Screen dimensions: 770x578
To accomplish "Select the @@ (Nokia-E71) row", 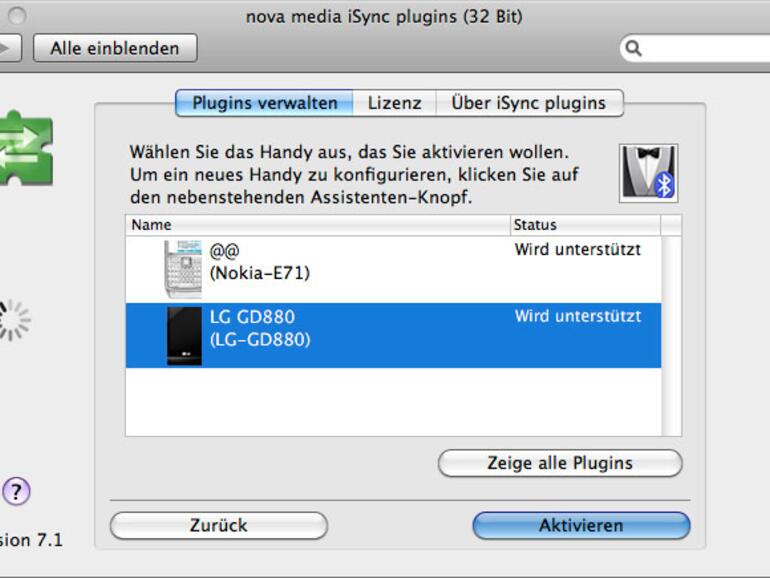I will coord(393,270).
